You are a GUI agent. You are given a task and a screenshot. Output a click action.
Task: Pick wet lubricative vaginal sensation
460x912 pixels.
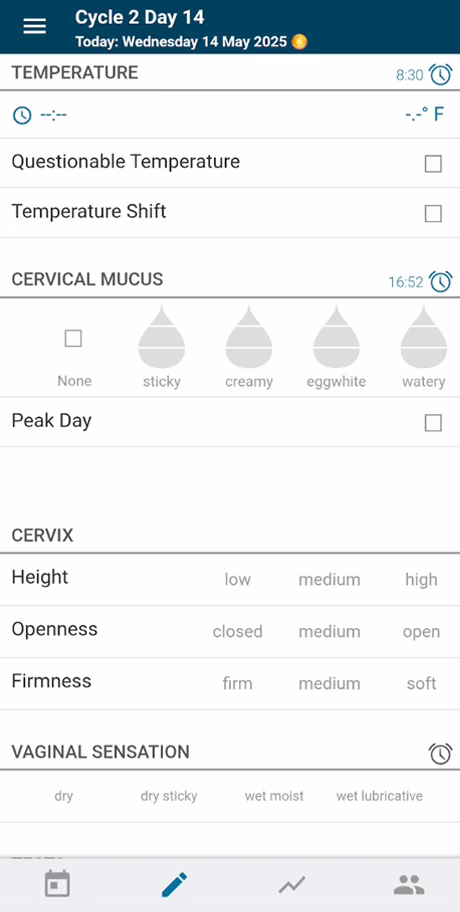[x=379, y=796]
